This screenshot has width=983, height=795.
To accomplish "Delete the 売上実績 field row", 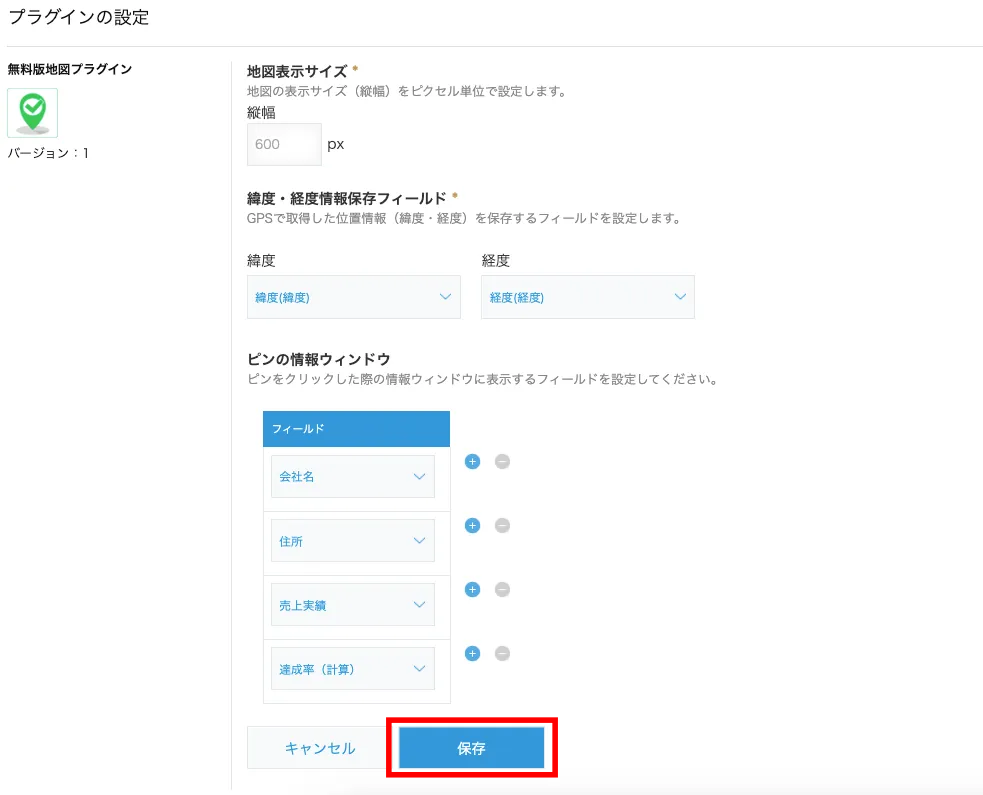I will click(x=502, y=590).
